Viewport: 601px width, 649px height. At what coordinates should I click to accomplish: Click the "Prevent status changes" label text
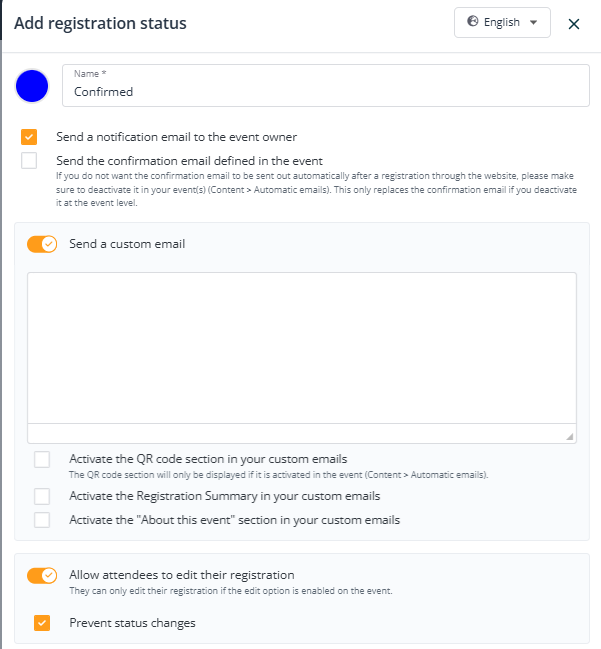132,623
